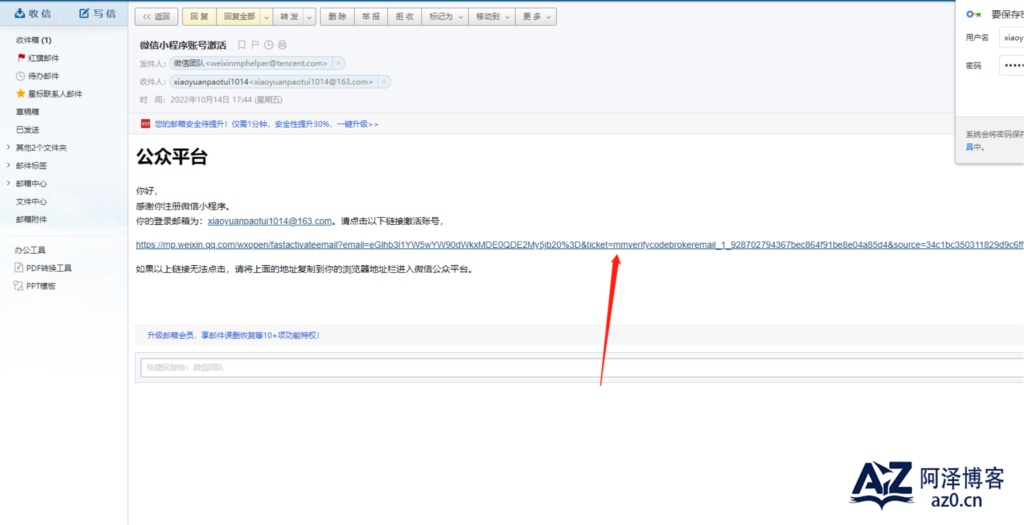Viewport: 1024px width, 525px height.
Task: Click the 一键升级>> security upgrade link
Action: [358, 123]
